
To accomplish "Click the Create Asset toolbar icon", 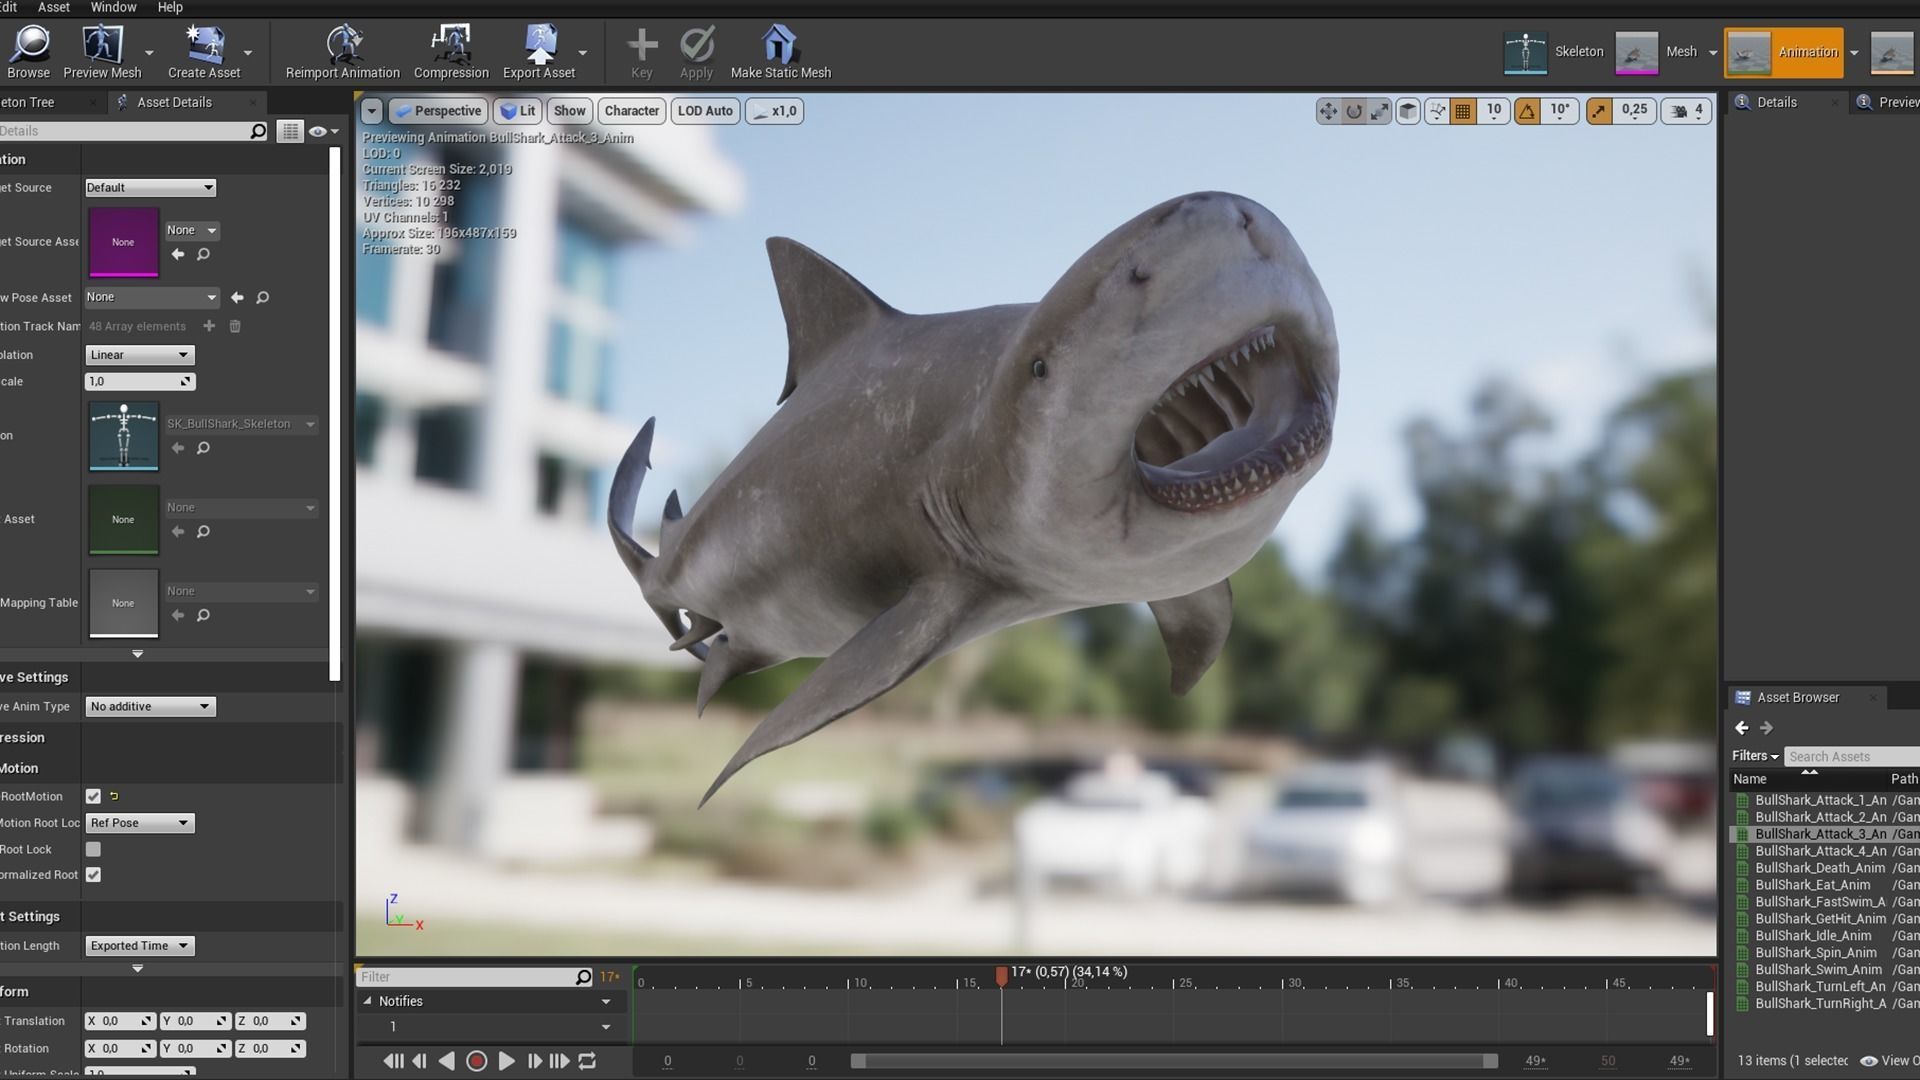I will click(204, 45).
